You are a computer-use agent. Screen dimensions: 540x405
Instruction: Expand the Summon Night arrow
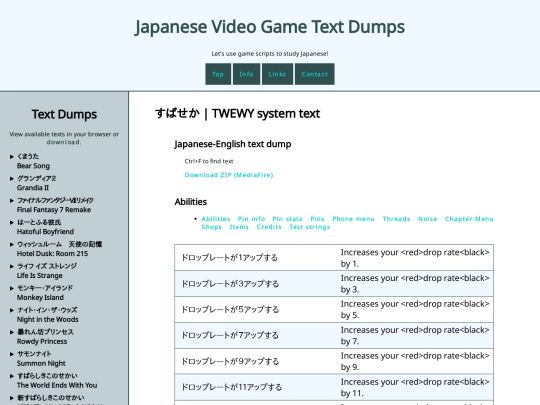tap(12, 354)
